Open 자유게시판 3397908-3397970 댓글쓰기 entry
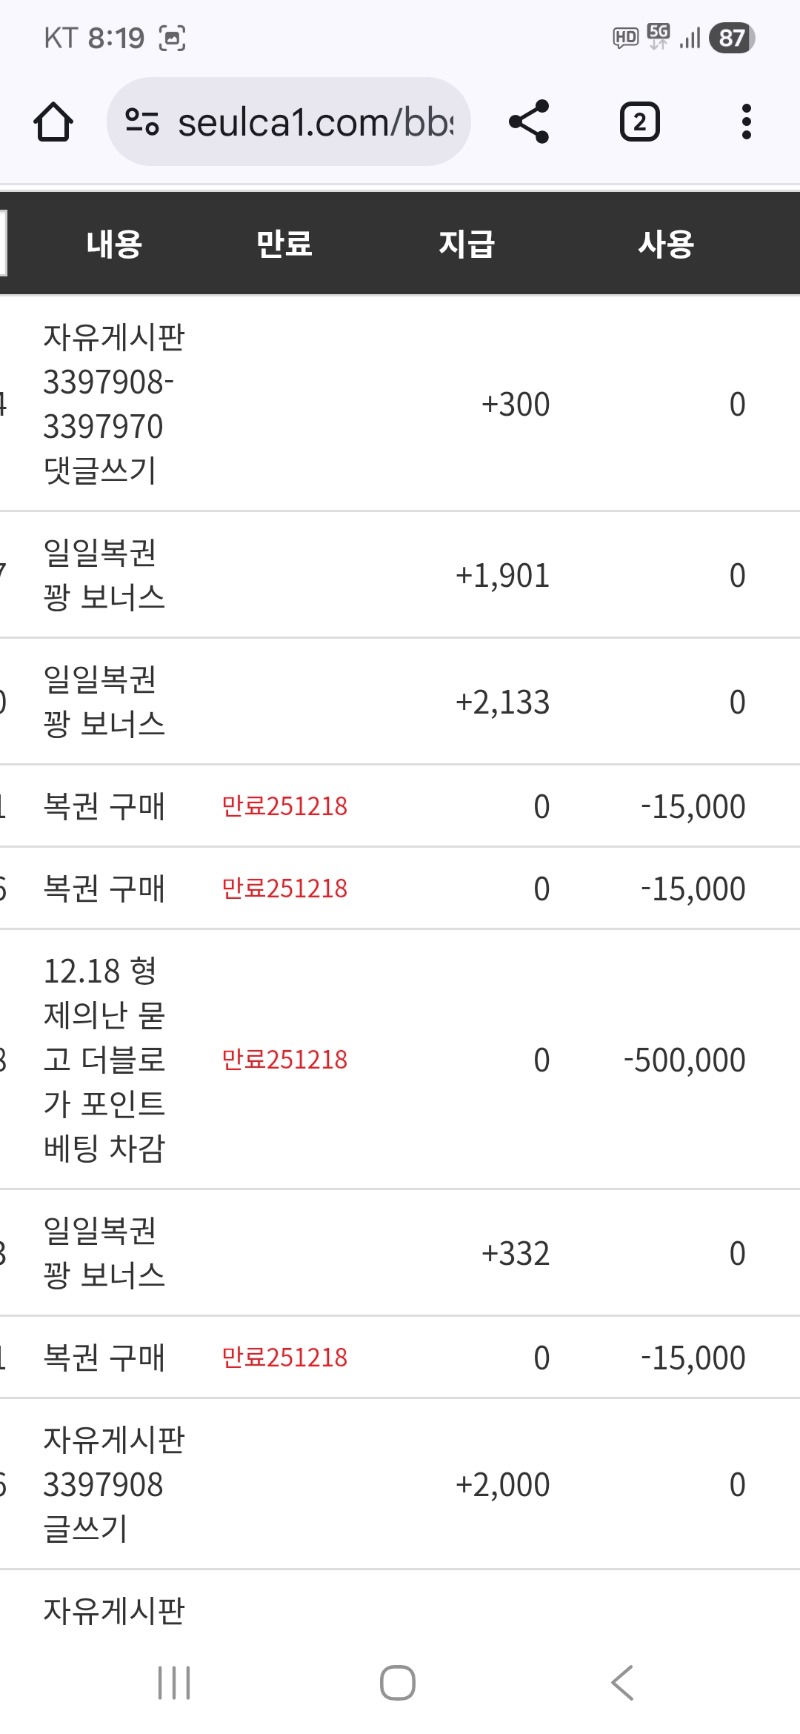The image size is (800, 1734). 113,404
